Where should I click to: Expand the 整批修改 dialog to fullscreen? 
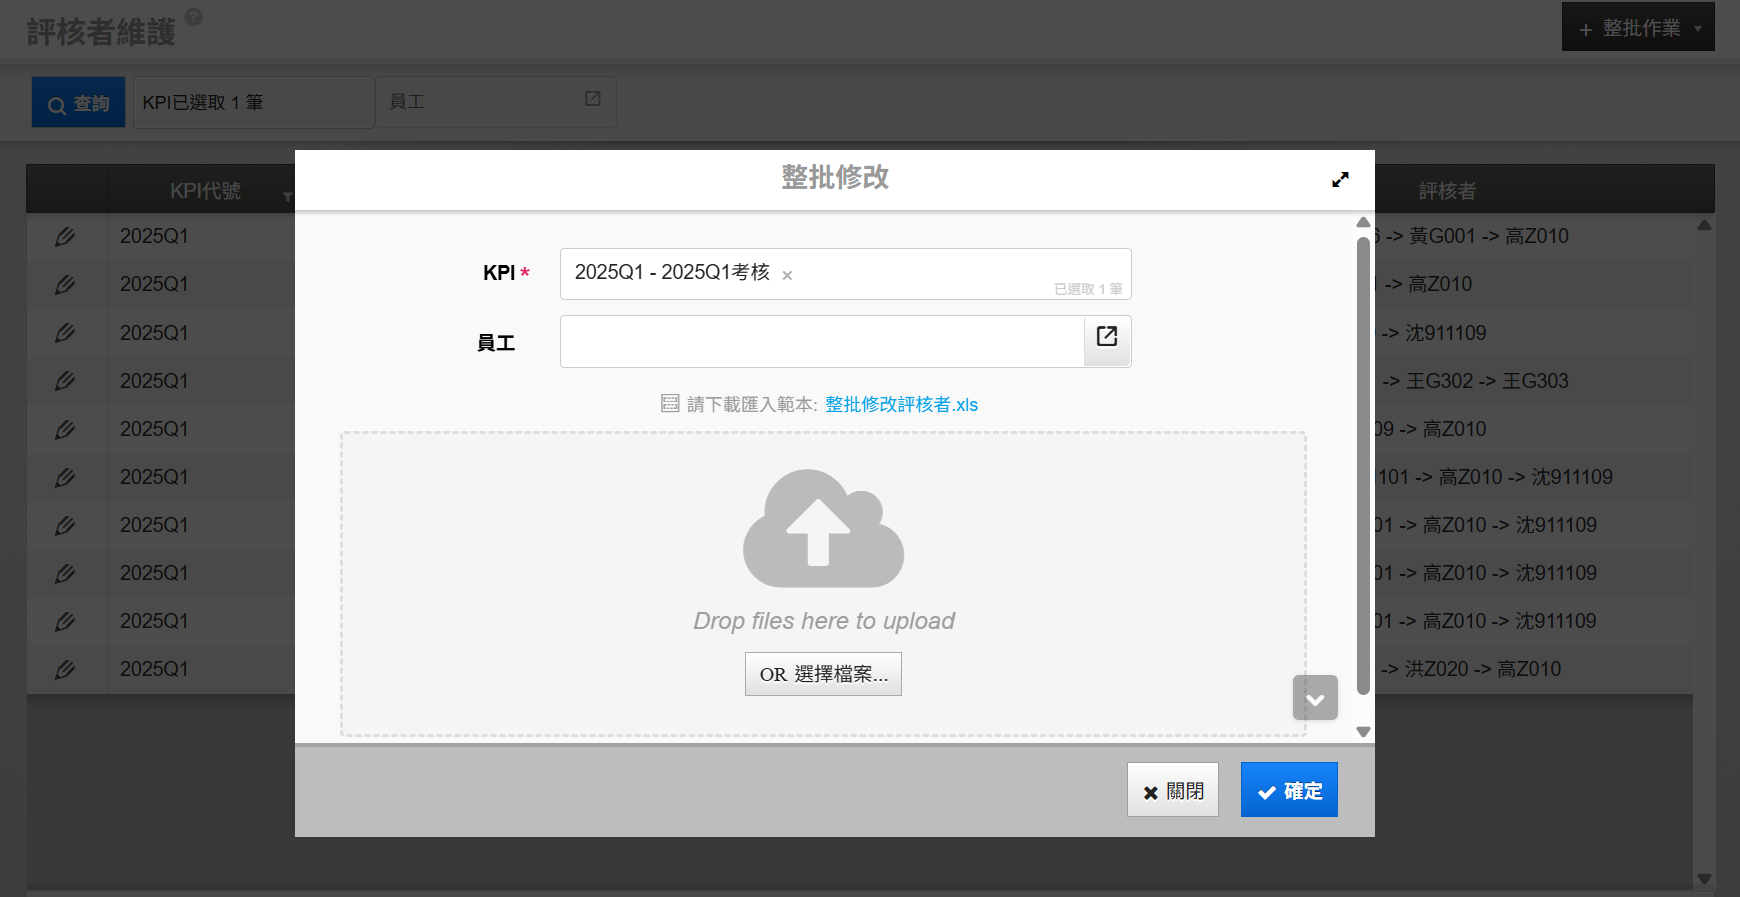(x=1340, y=179)
